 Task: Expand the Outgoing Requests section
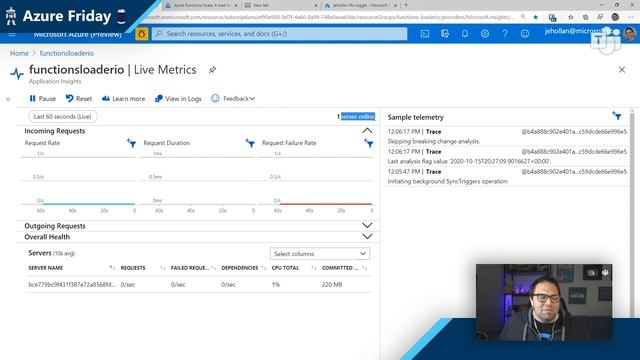point(367,225)
